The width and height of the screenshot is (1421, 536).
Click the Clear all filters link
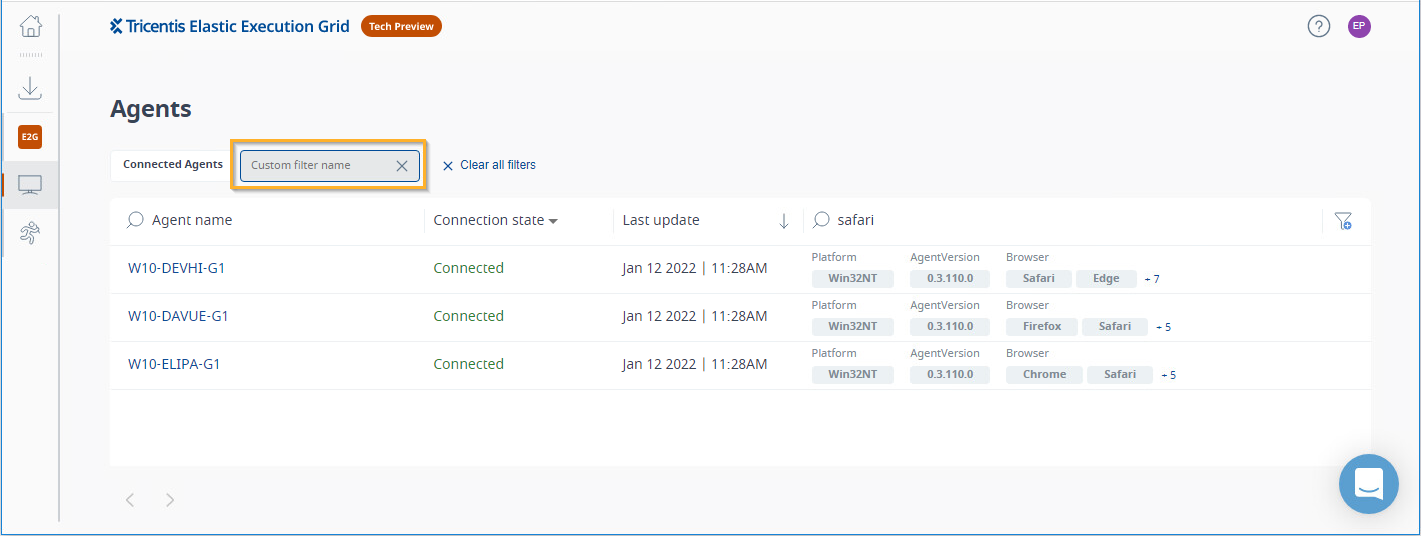tap(489, 165)
